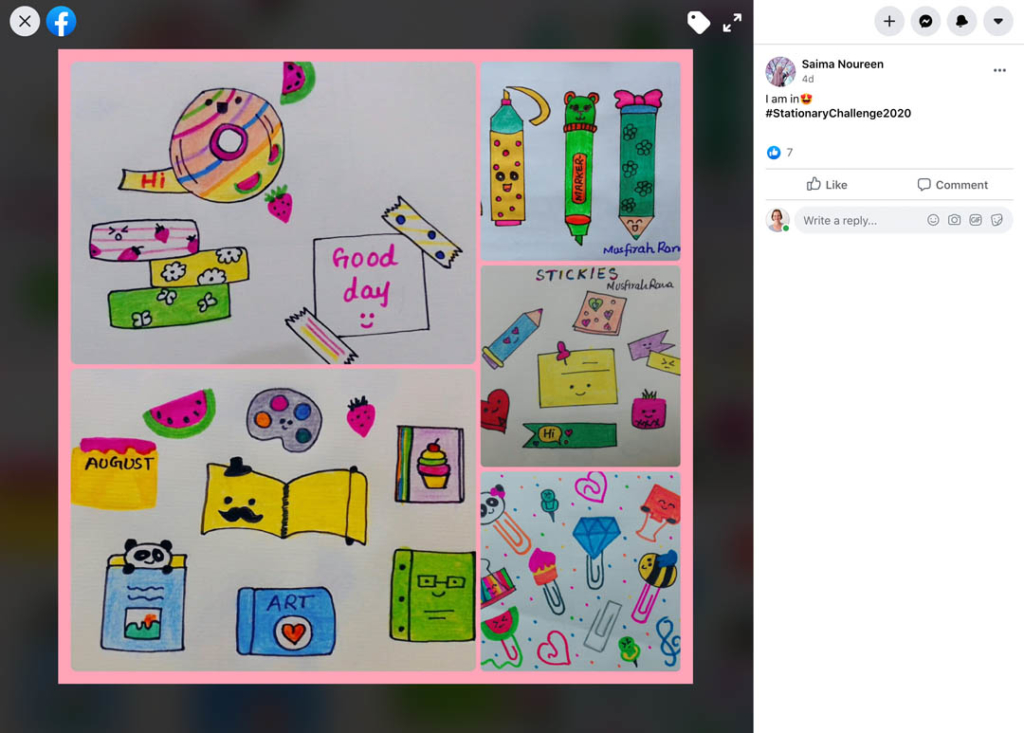1024x733 pixels.
Task: Click the Write a reply field
Action: pos(860,219)
